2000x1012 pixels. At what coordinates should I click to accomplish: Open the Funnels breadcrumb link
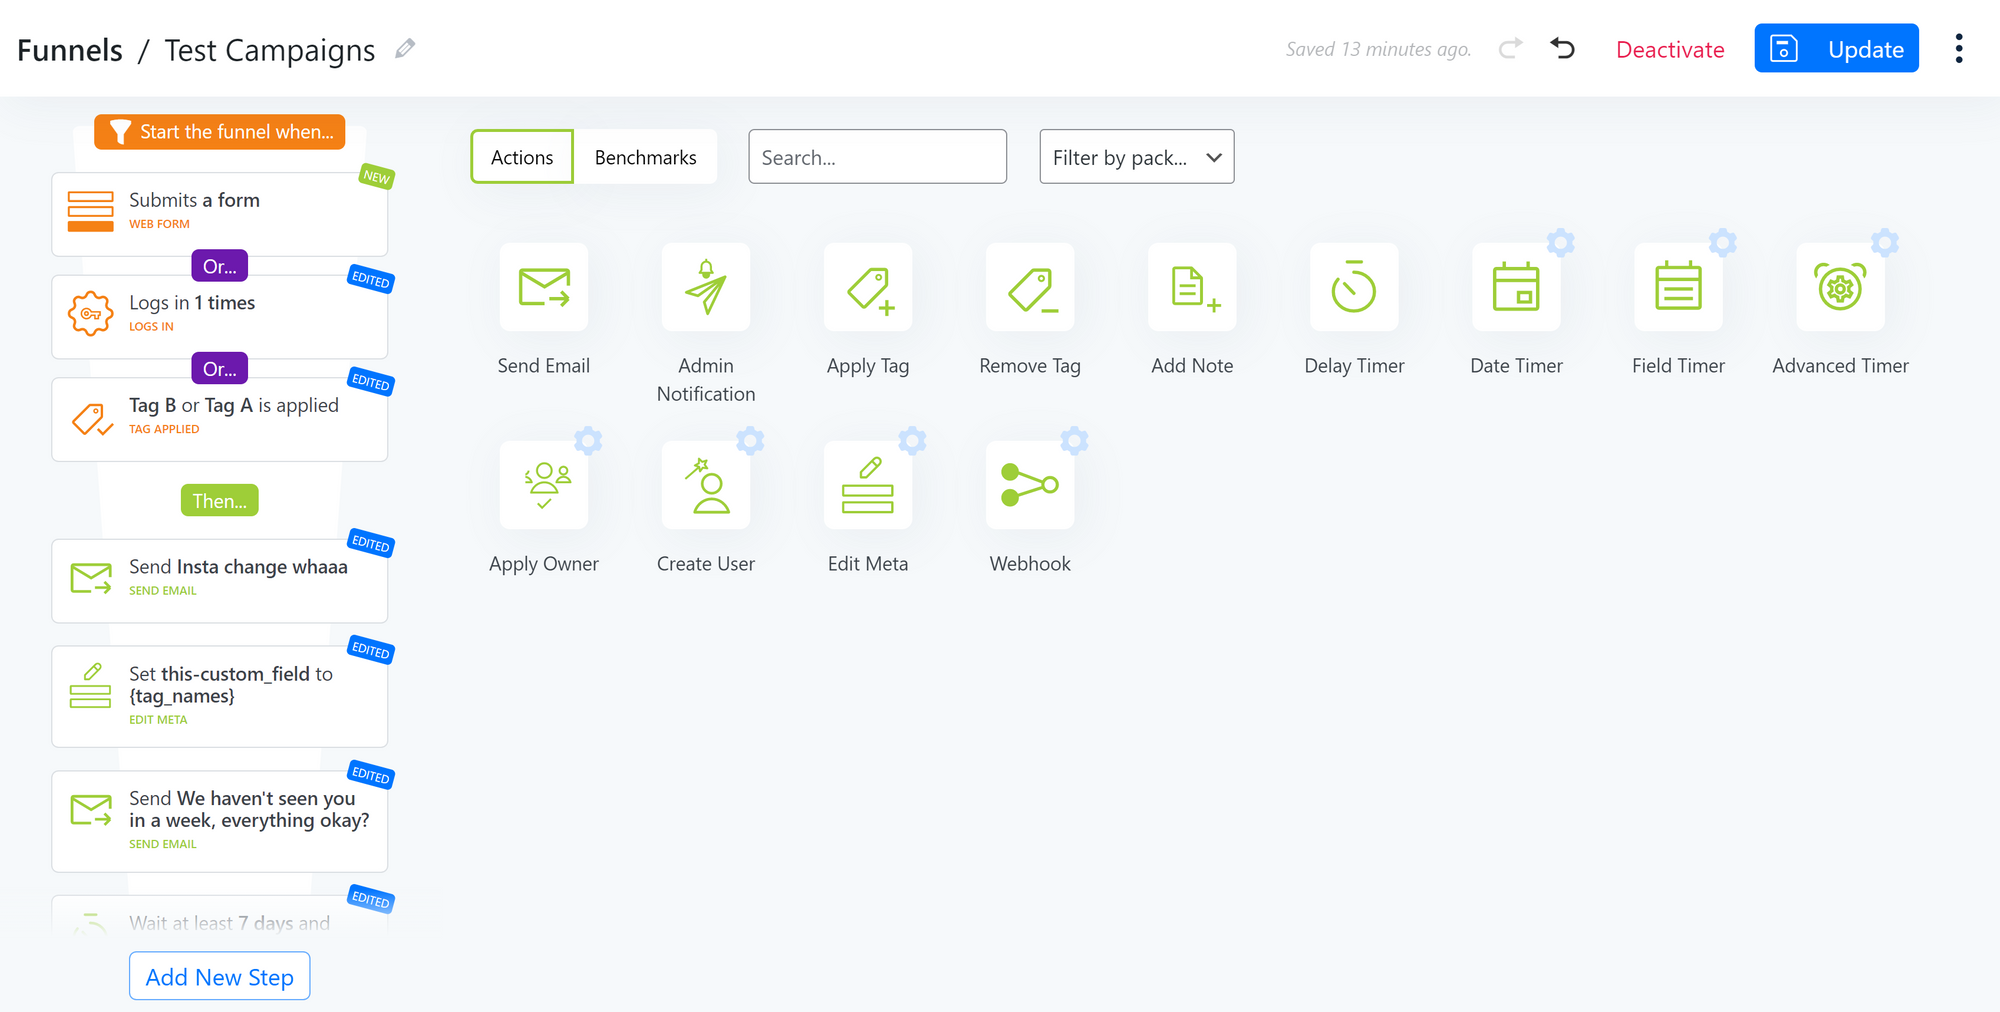coord(70,50)
